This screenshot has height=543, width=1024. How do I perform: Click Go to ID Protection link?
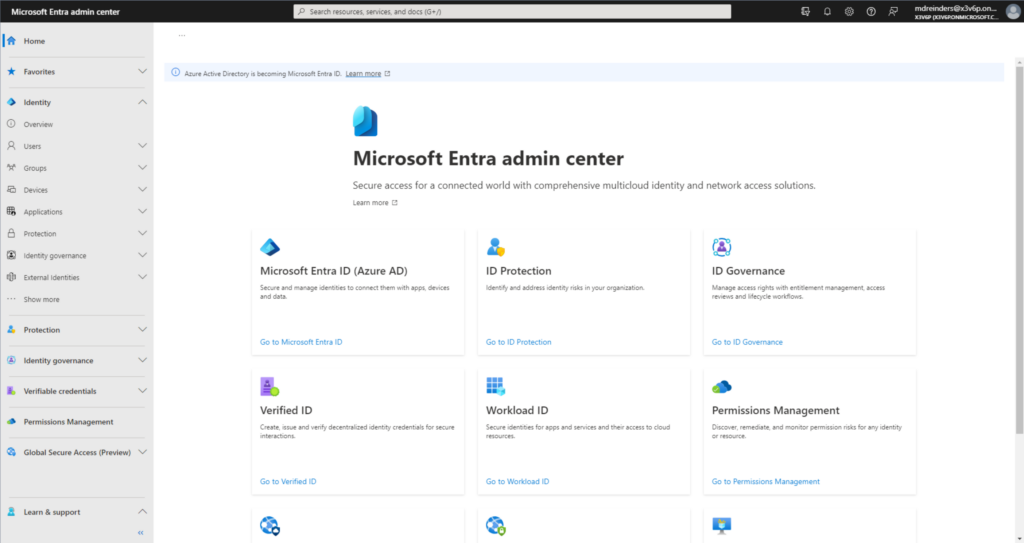[x=519, y=342]
